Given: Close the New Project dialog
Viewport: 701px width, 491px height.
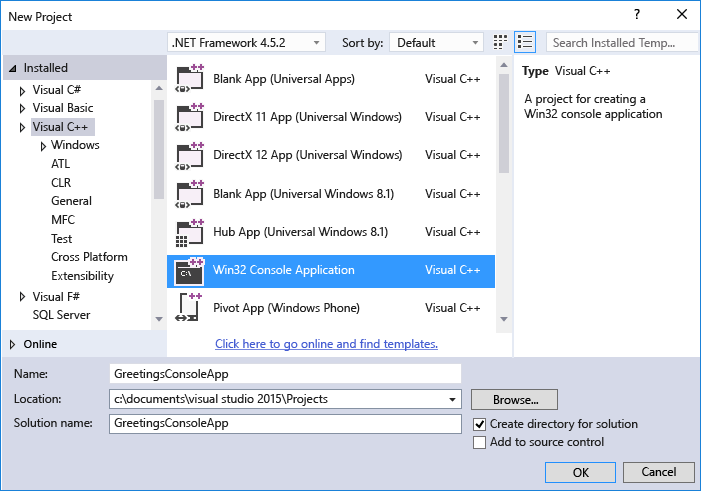Looking at the screenshot, I should tap(682, 15).
